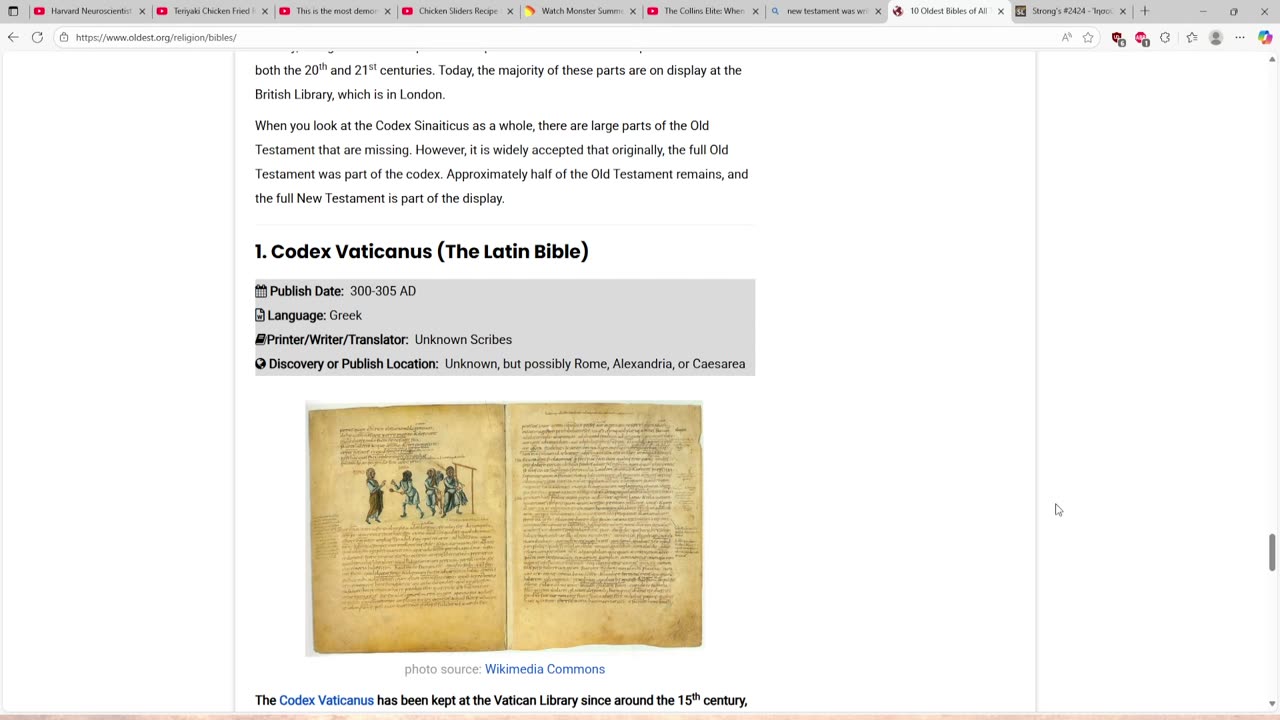Click the 'Language: Greek' line
This screenshot has height=720, width=1280.
tap(308, 315)
